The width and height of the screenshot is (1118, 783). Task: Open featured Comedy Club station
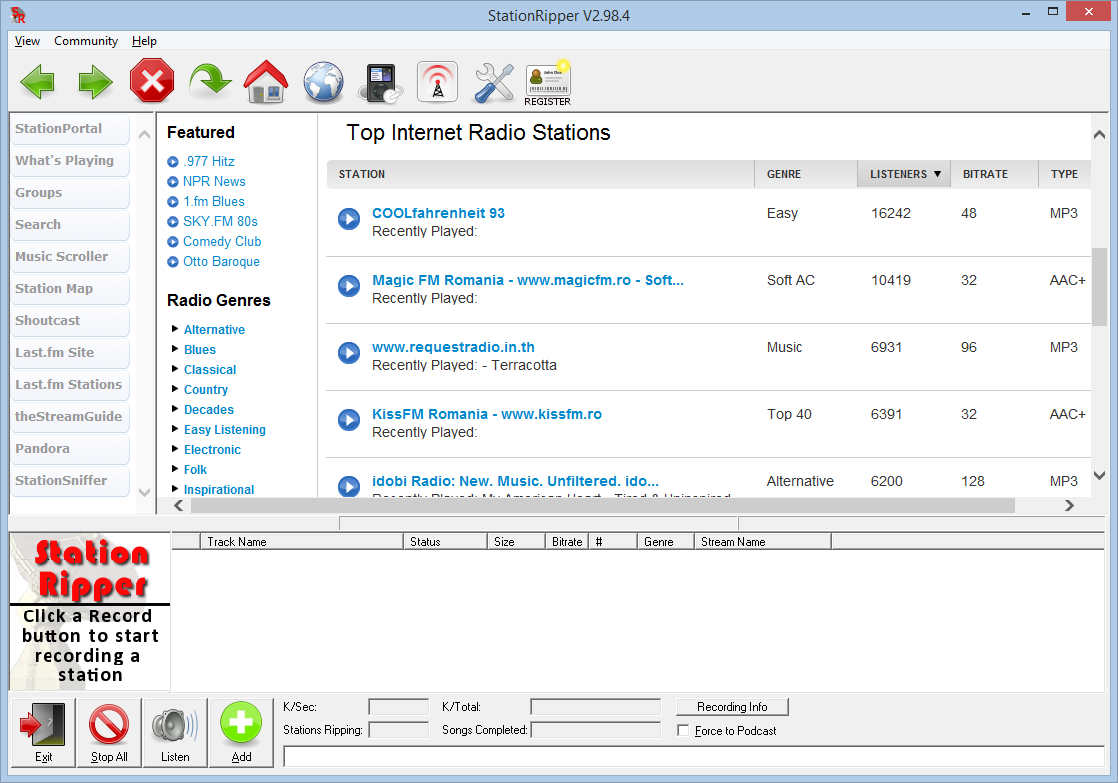click(x=222, y=241)
